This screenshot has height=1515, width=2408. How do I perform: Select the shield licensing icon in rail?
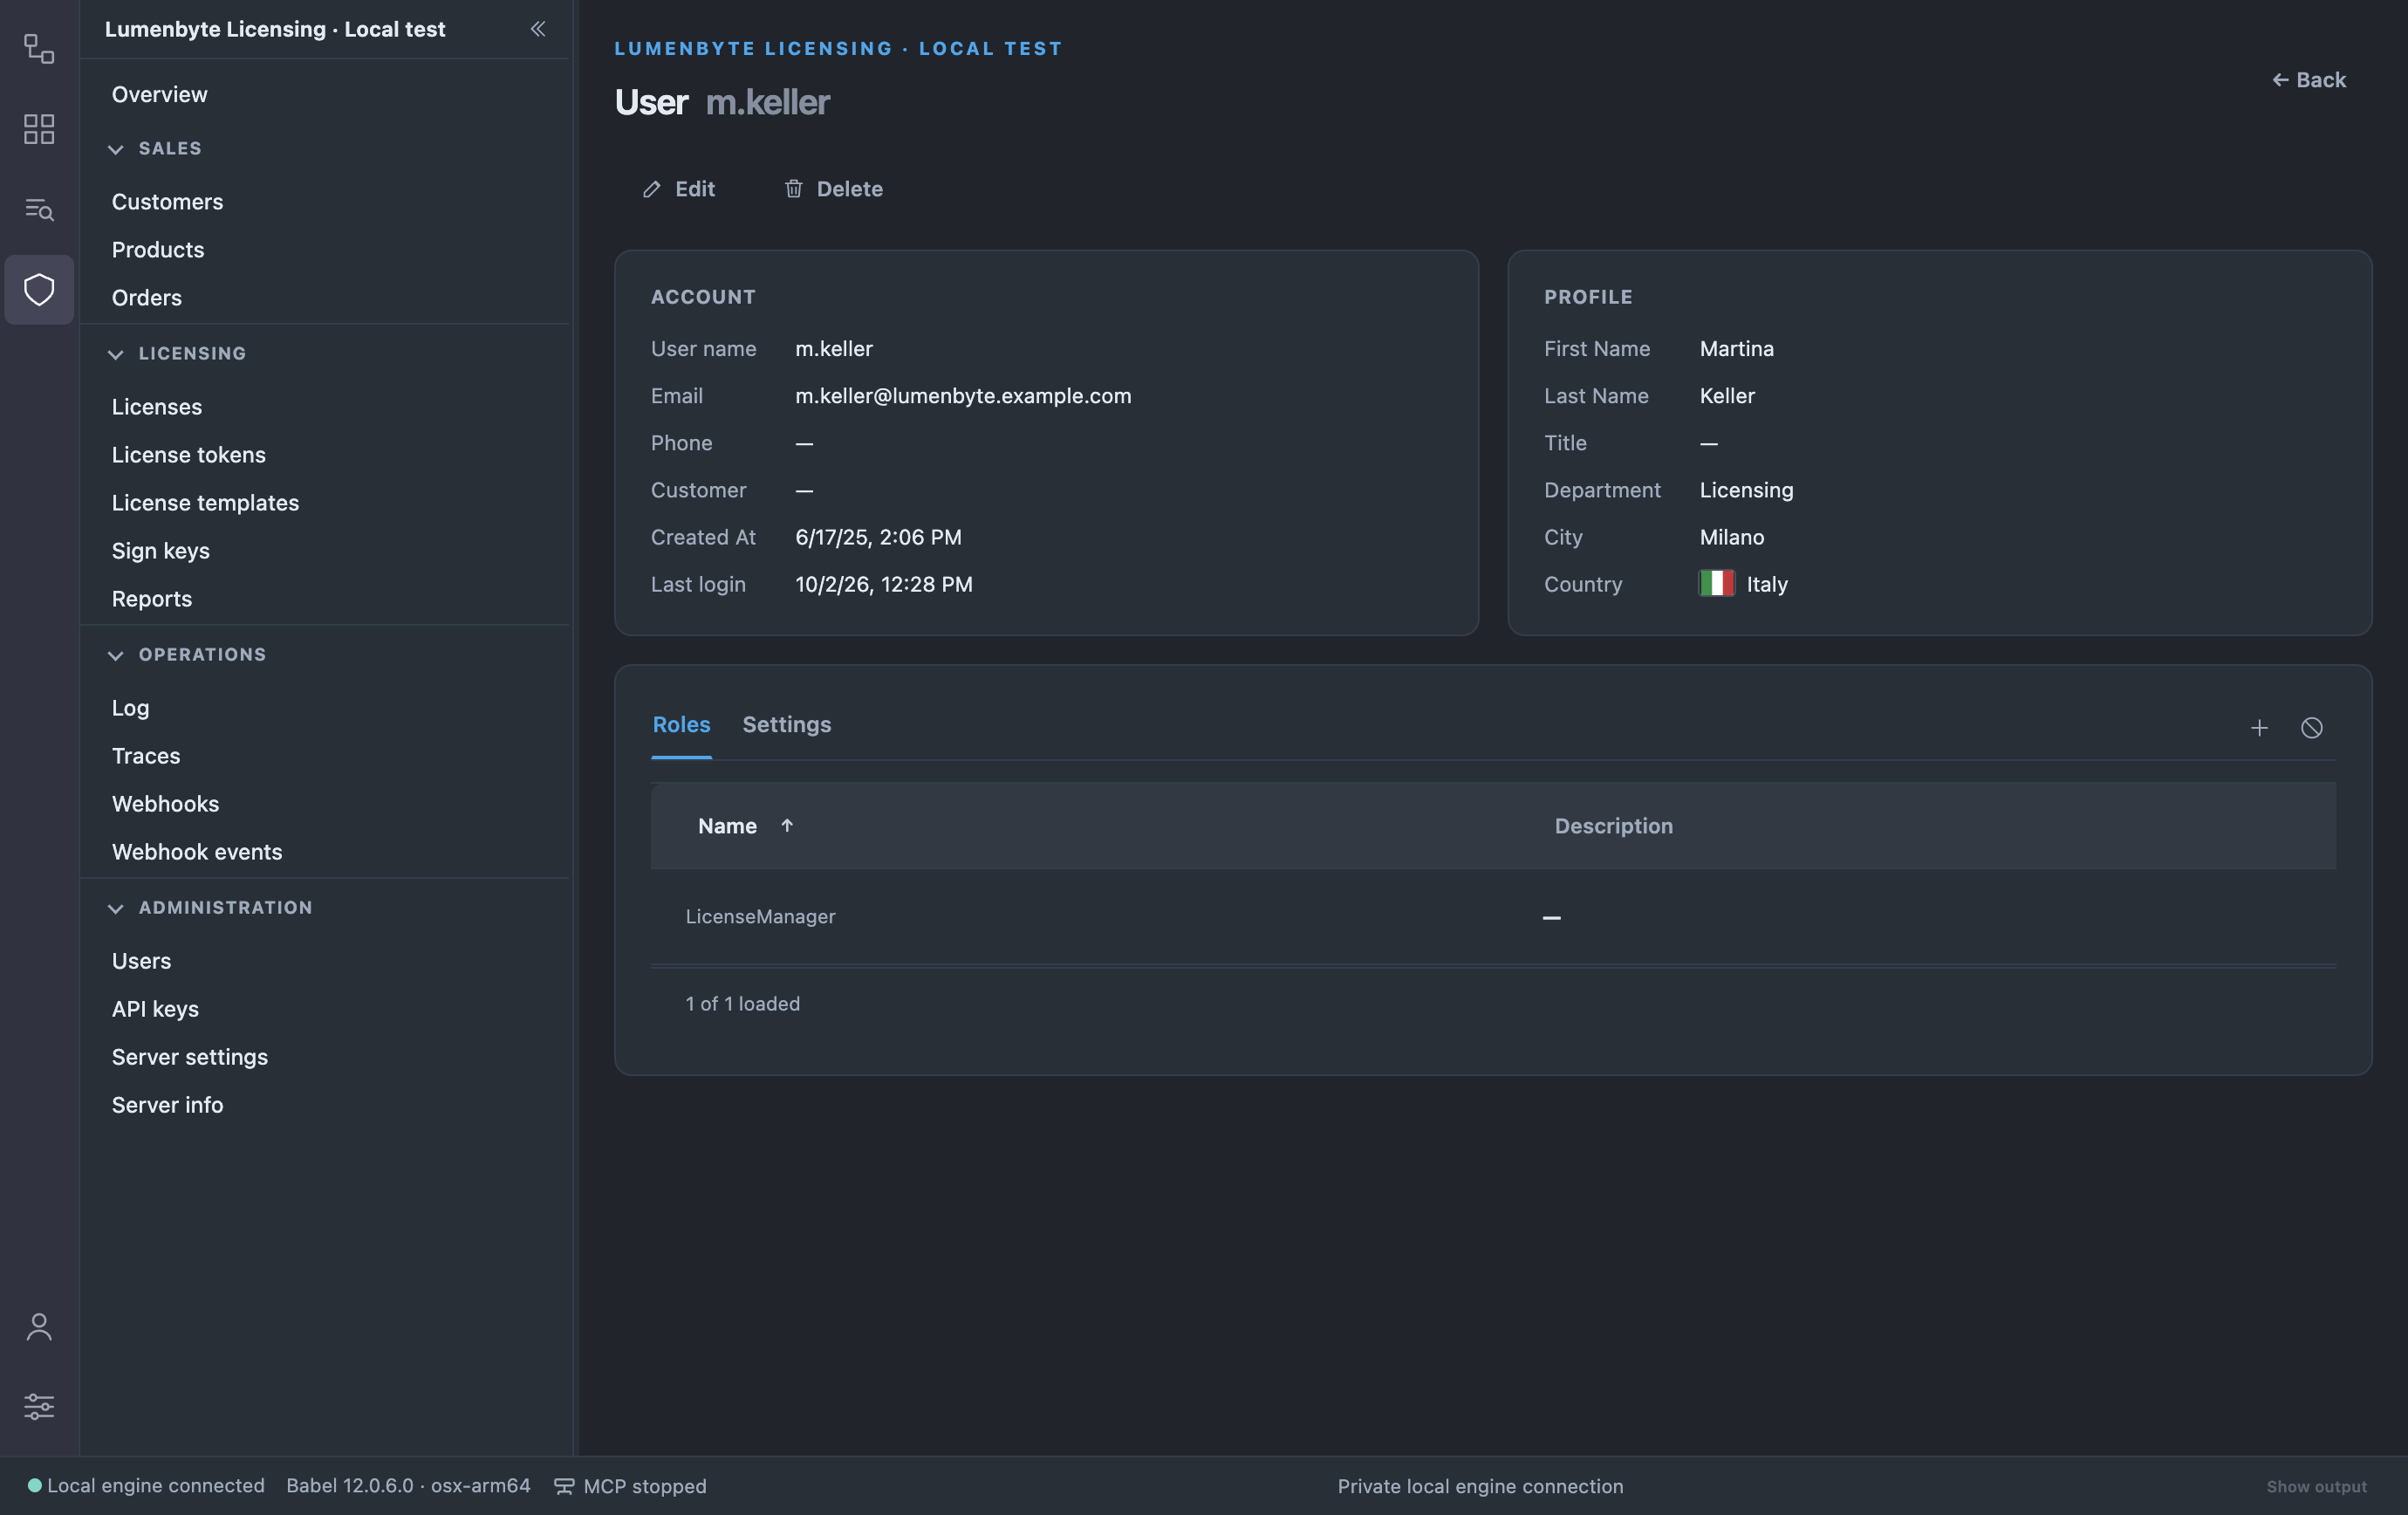click(x=39, y=290)
